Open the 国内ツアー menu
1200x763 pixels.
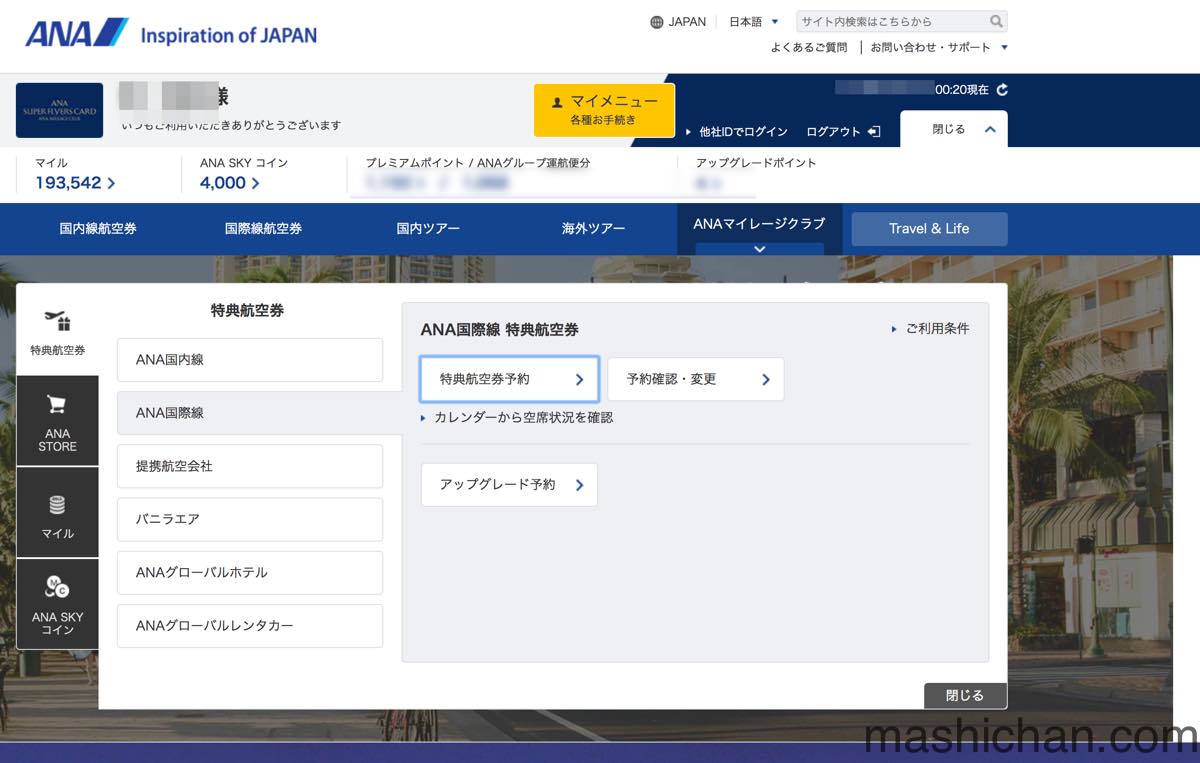(428, 229)
